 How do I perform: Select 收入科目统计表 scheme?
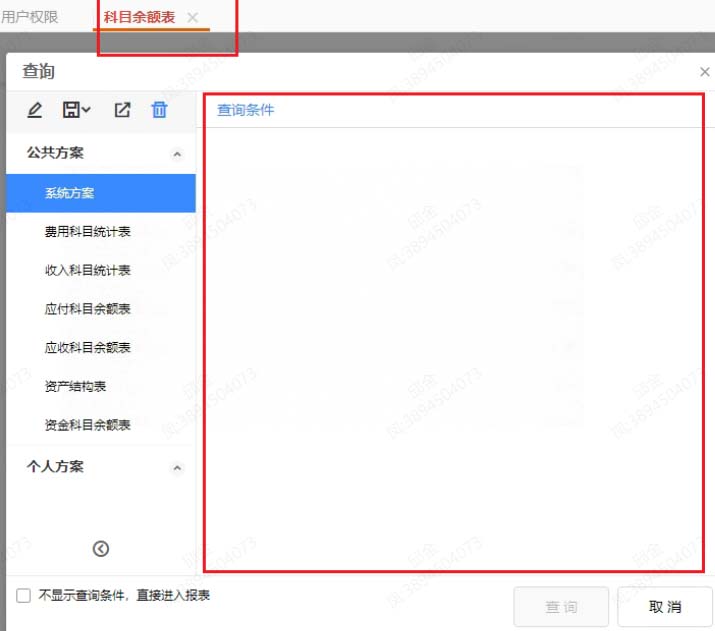(x=87, y=271)
